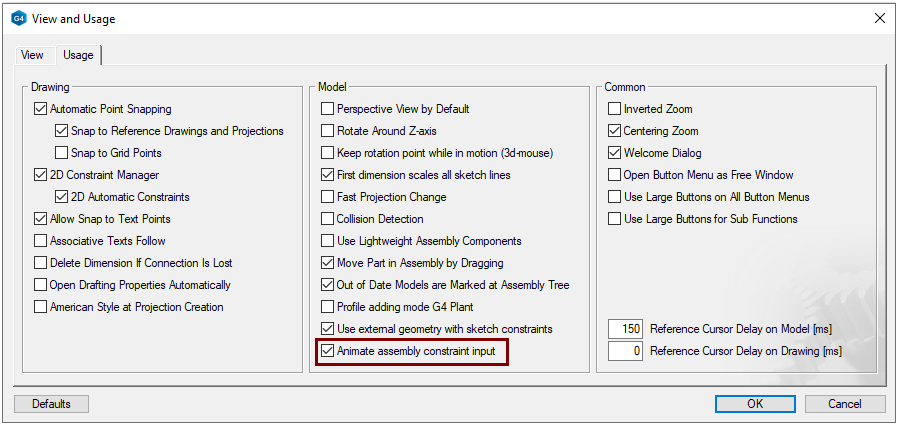Turn on Inverted Zoom
This screenshot has height=425, width=898.
click(615, 109)
